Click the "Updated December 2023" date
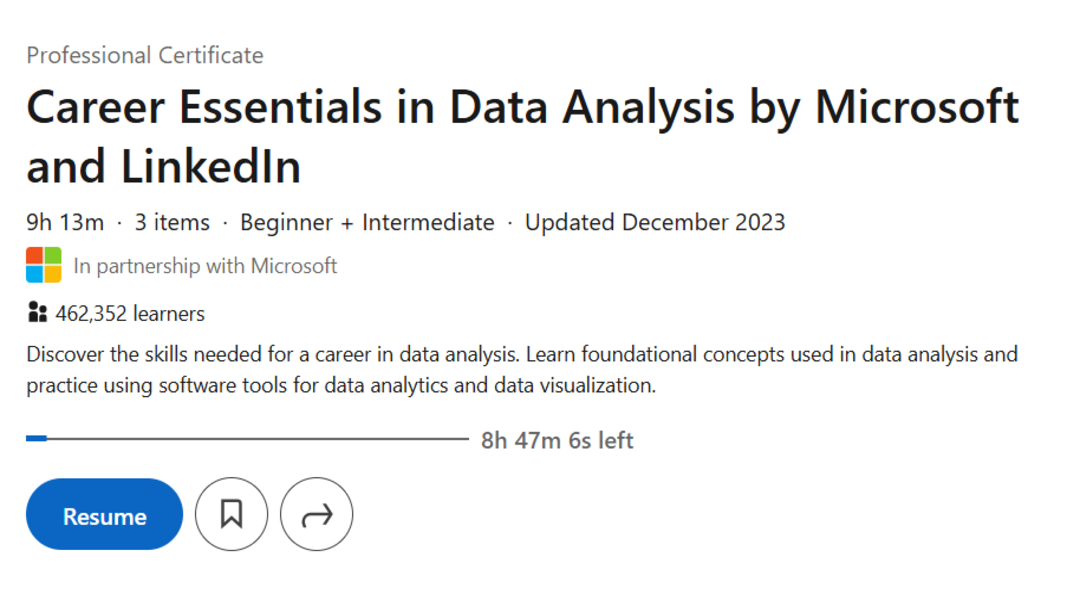Screen dimensions: 1080x600 [x=655, y=222]
